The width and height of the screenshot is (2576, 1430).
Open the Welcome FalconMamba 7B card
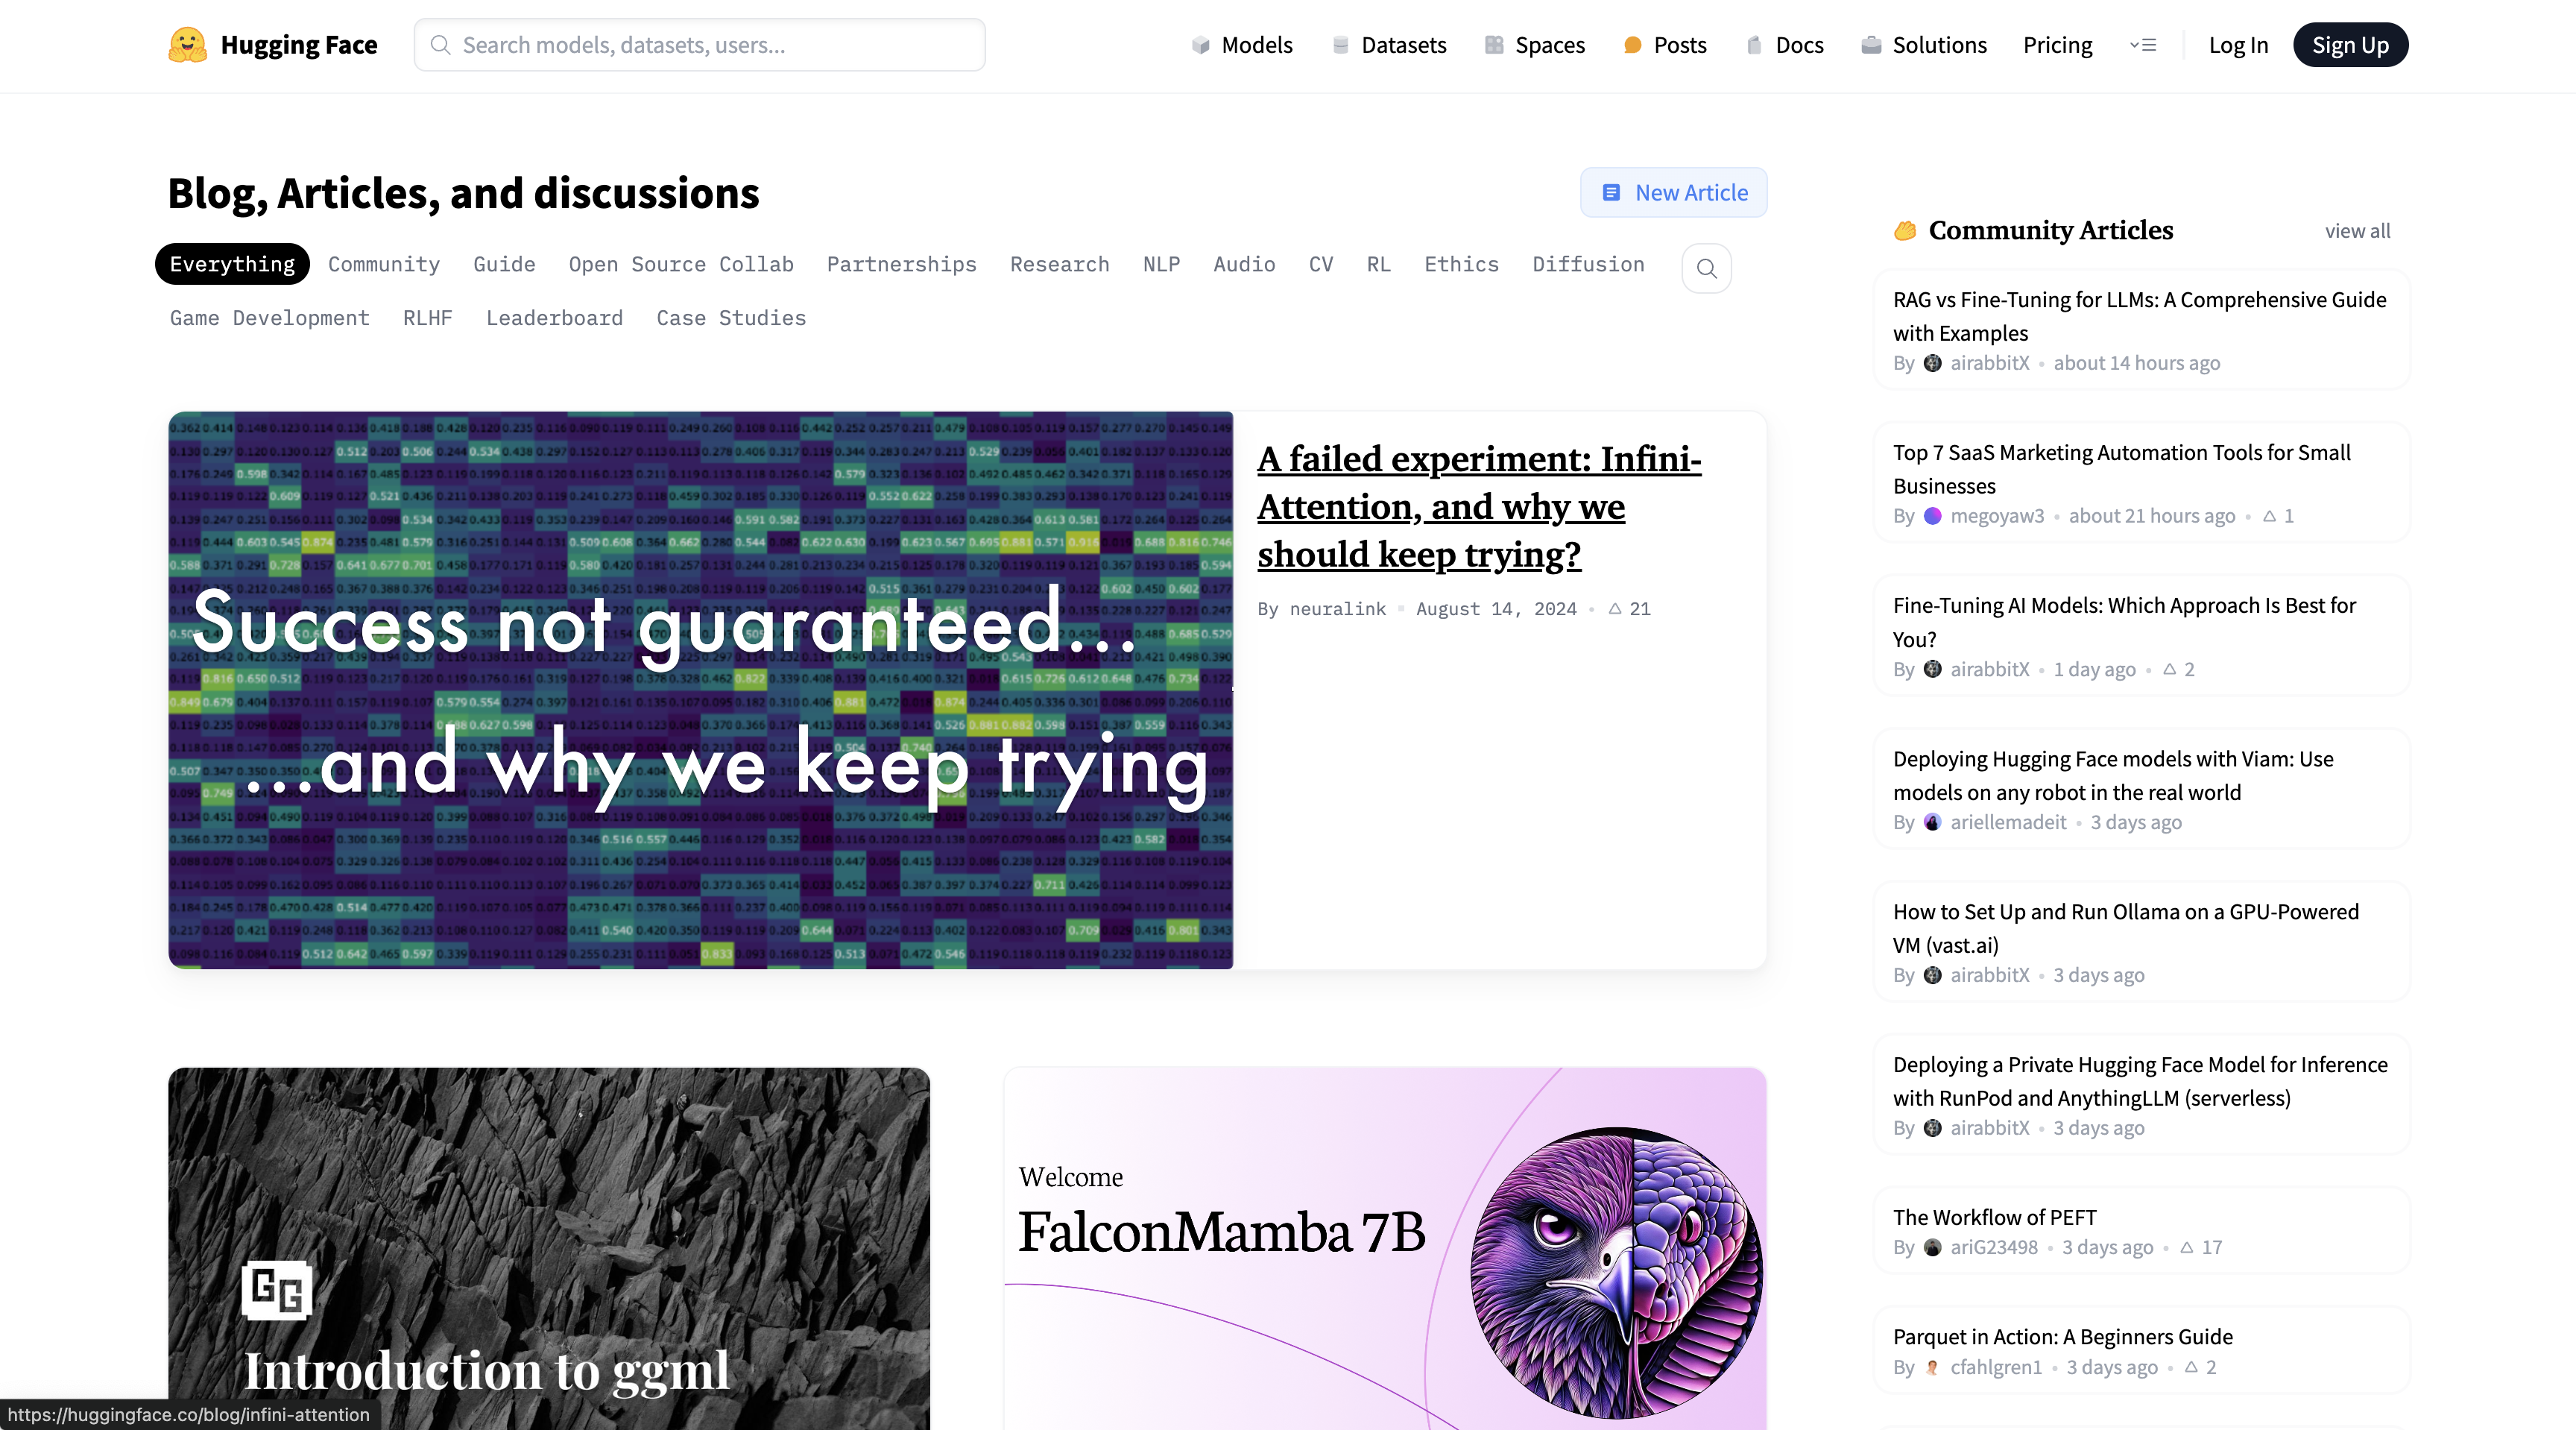tap(1385, 1248)
